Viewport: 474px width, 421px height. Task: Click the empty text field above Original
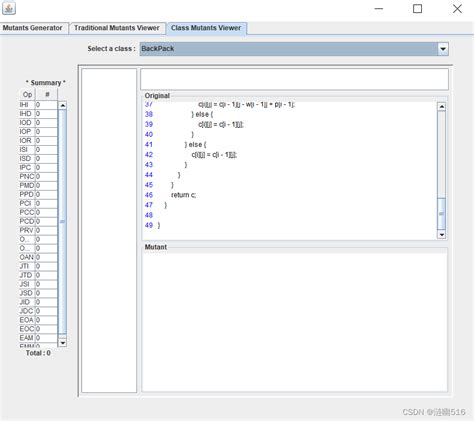(295, 79)
